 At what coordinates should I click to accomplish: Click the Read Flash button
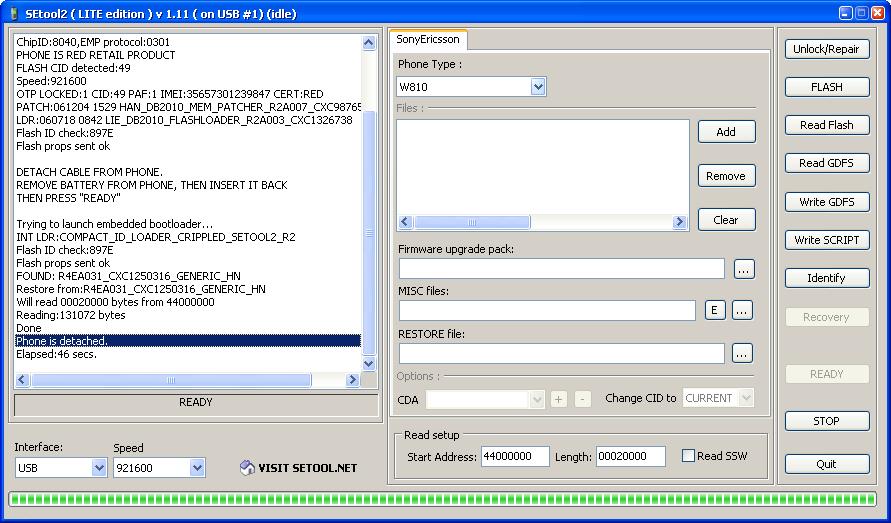pos(827,125)
